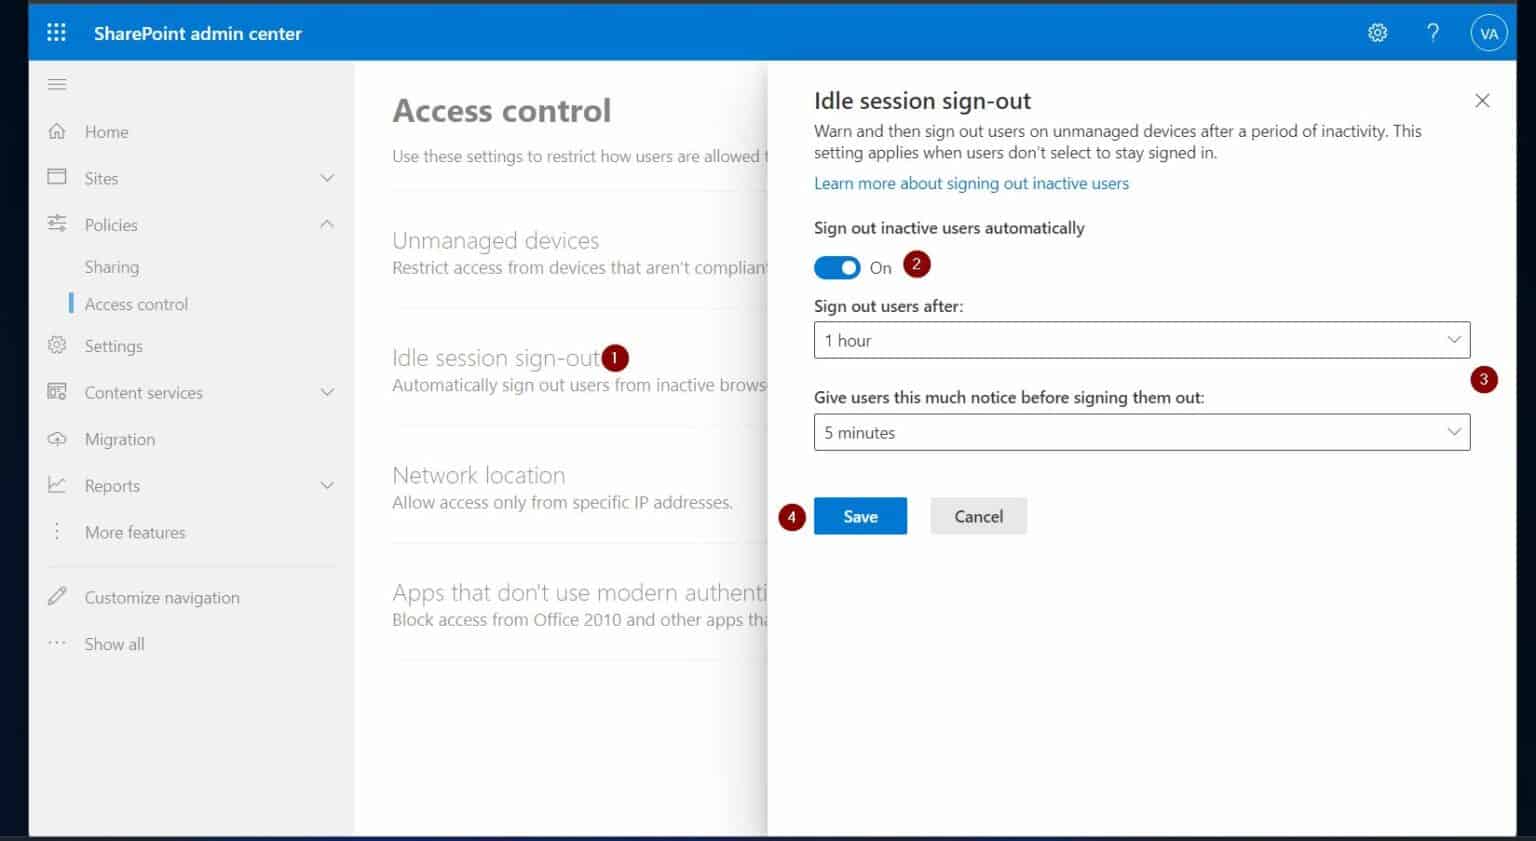Select the Home icon in sidebar

pyautogui.click(x=57, y=131)
